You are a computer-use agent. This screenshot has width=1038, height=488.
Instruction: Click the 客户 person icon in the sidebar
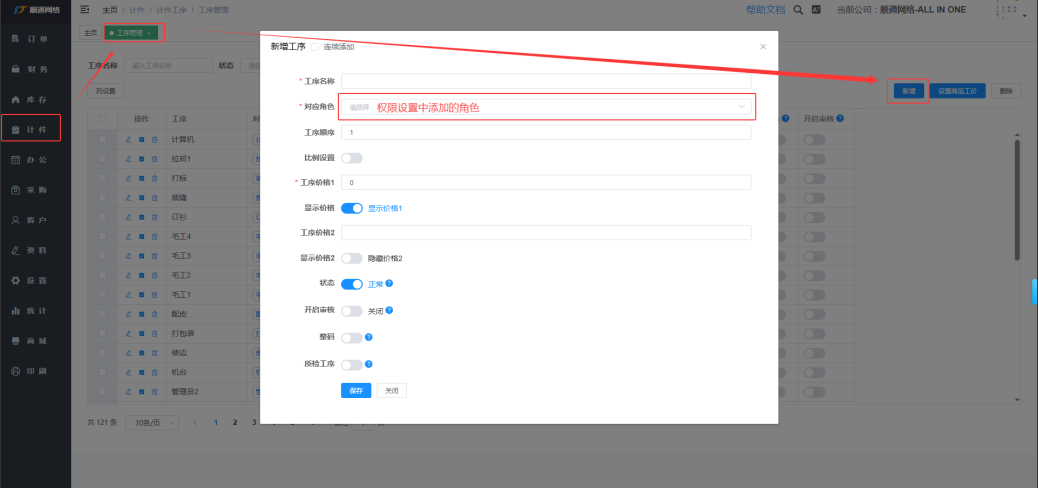pyautogui.click(x=16, y=220)
